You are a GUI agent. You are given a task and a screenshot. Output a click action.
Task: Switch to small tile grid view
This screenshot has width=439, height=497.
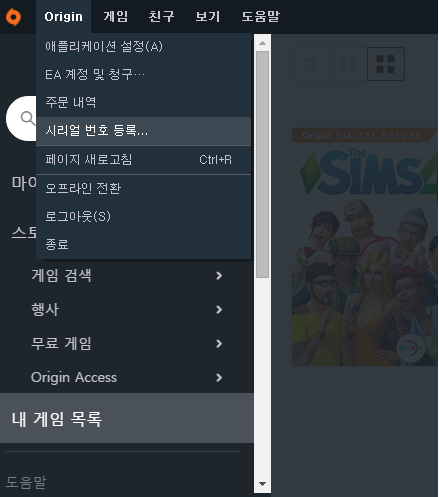310,64
